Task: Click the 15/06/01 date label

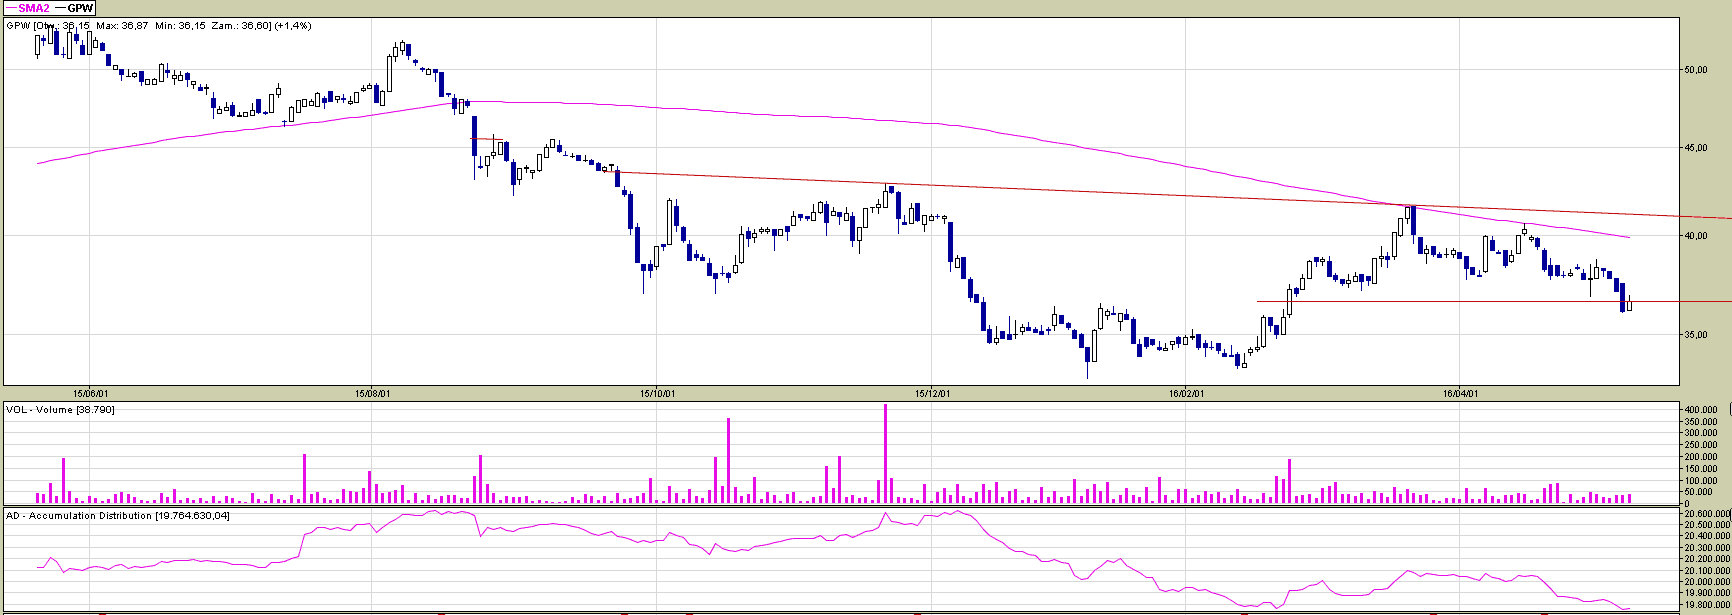Action: pyautogui.click(x=91, y=393)
